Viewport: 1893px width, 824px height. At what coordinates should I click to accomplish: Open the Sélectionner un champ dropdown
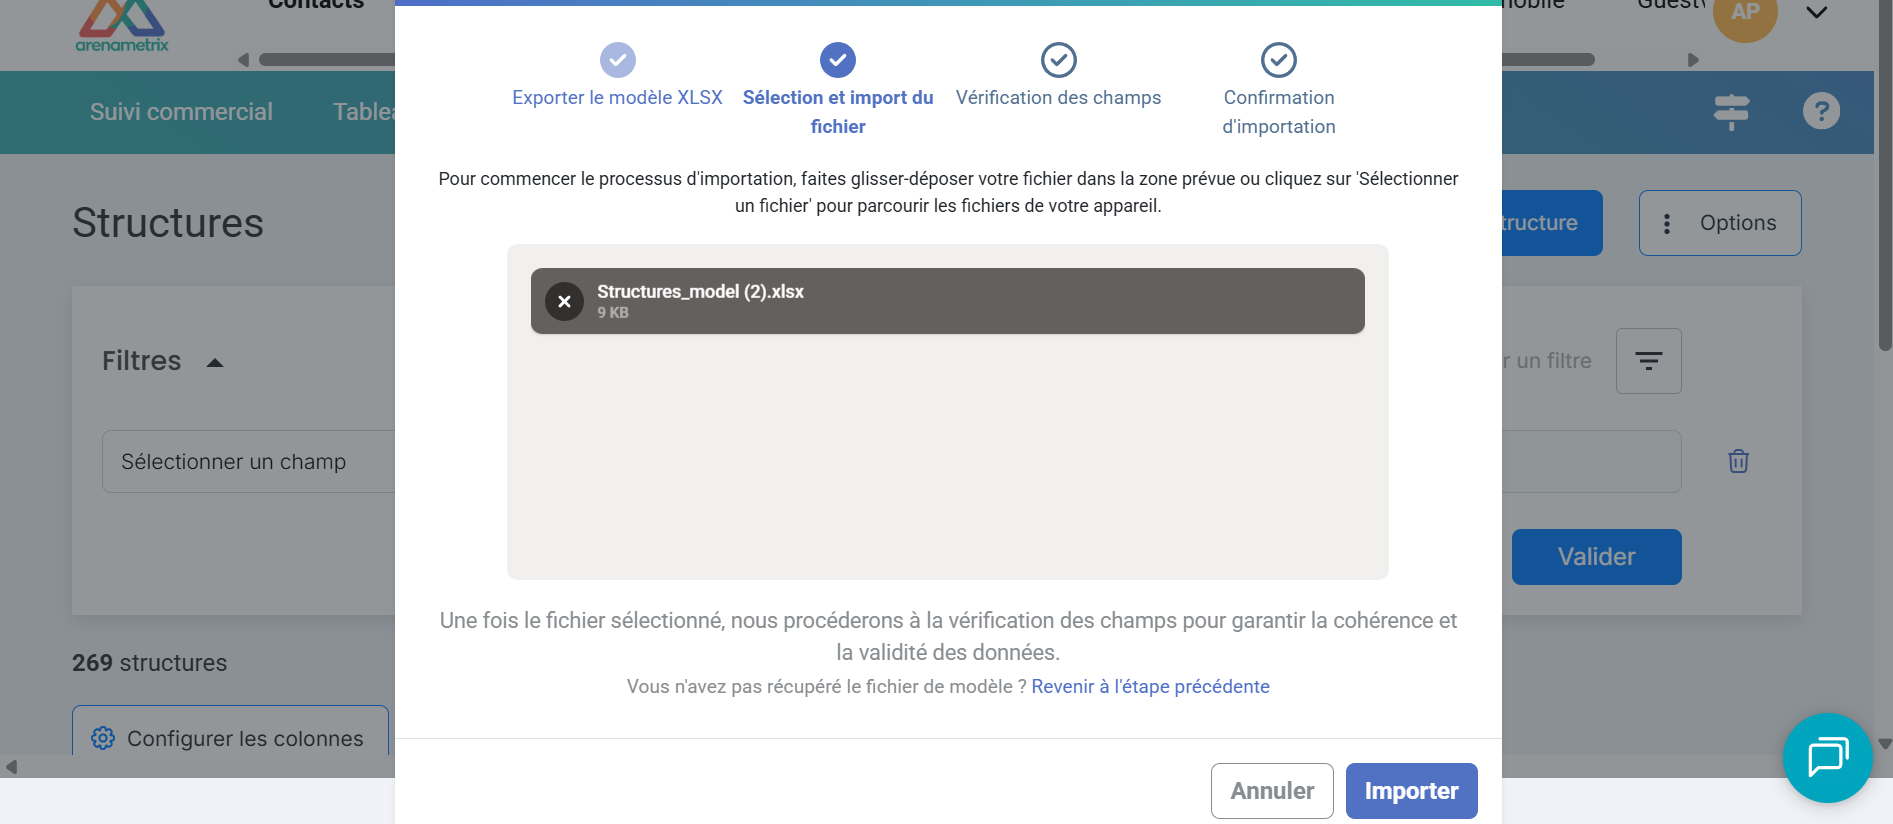[x=250, y=462]
